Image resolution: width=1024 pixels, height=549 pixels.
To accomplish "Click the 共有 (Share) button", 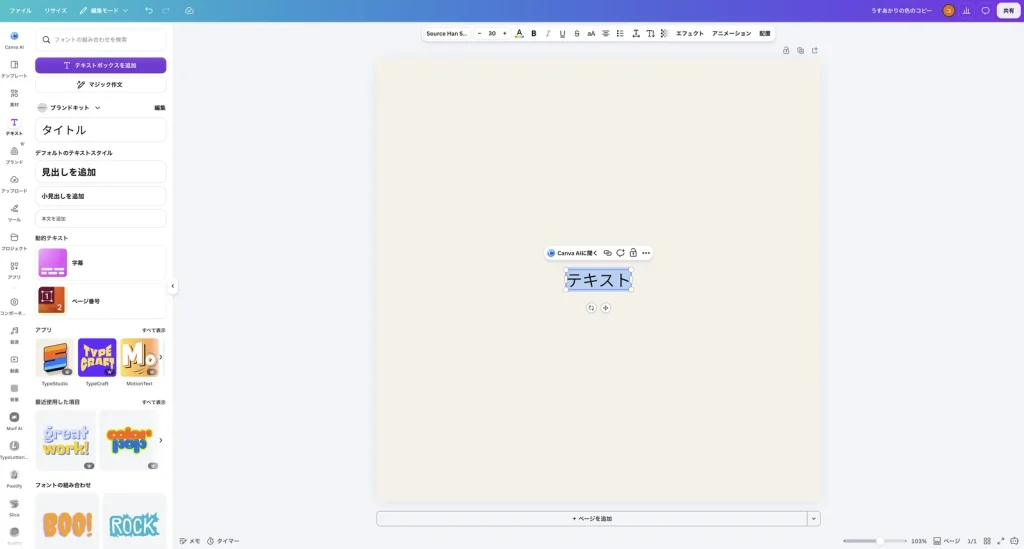I will coord(1008,10).
